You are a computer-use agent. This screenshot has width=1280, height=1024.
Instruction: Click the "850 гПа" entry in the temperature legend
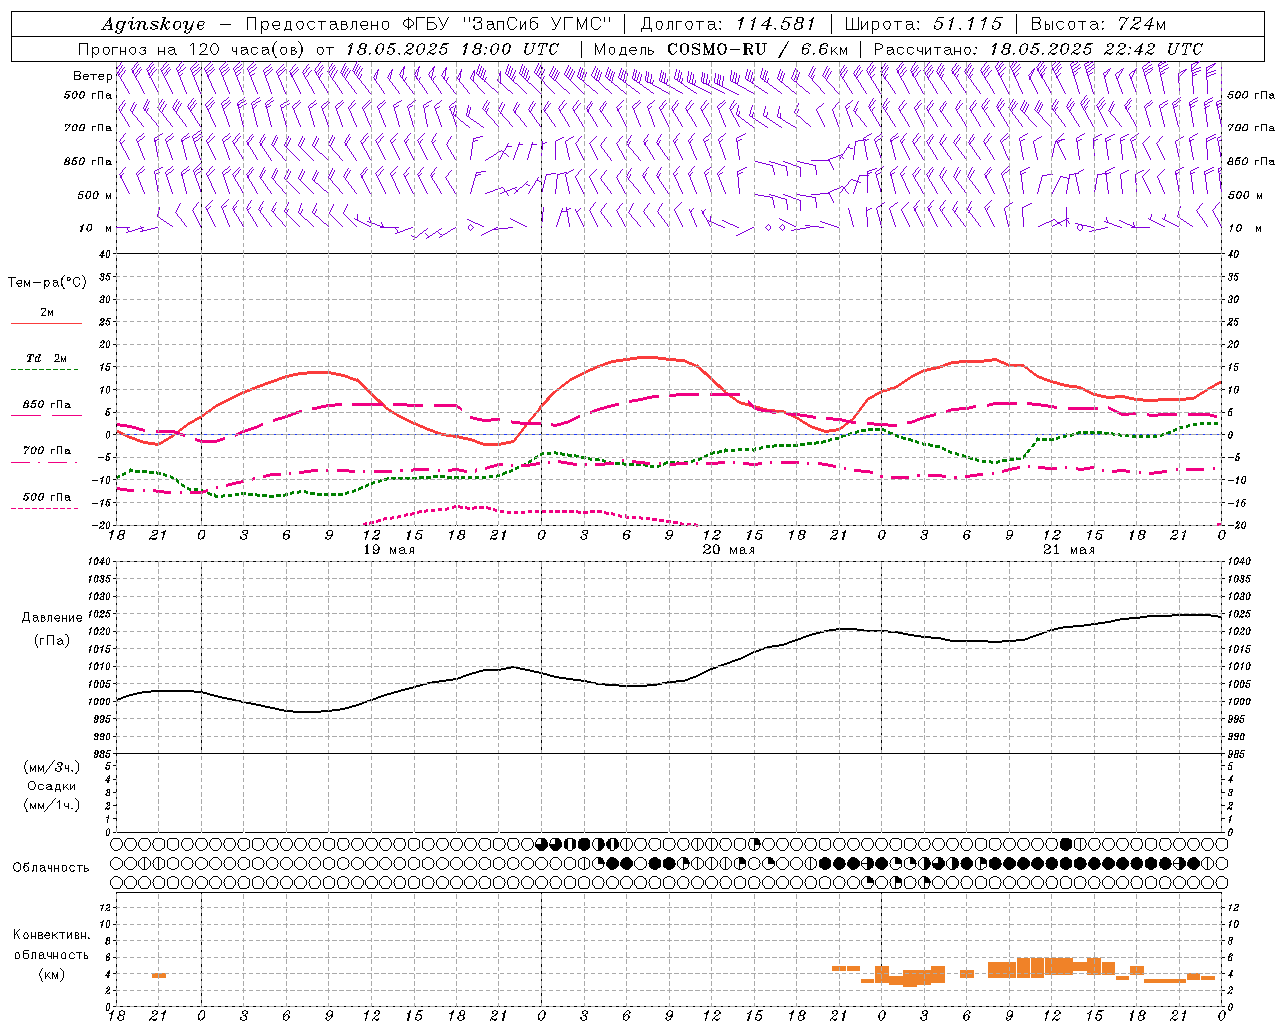[47, 405]
